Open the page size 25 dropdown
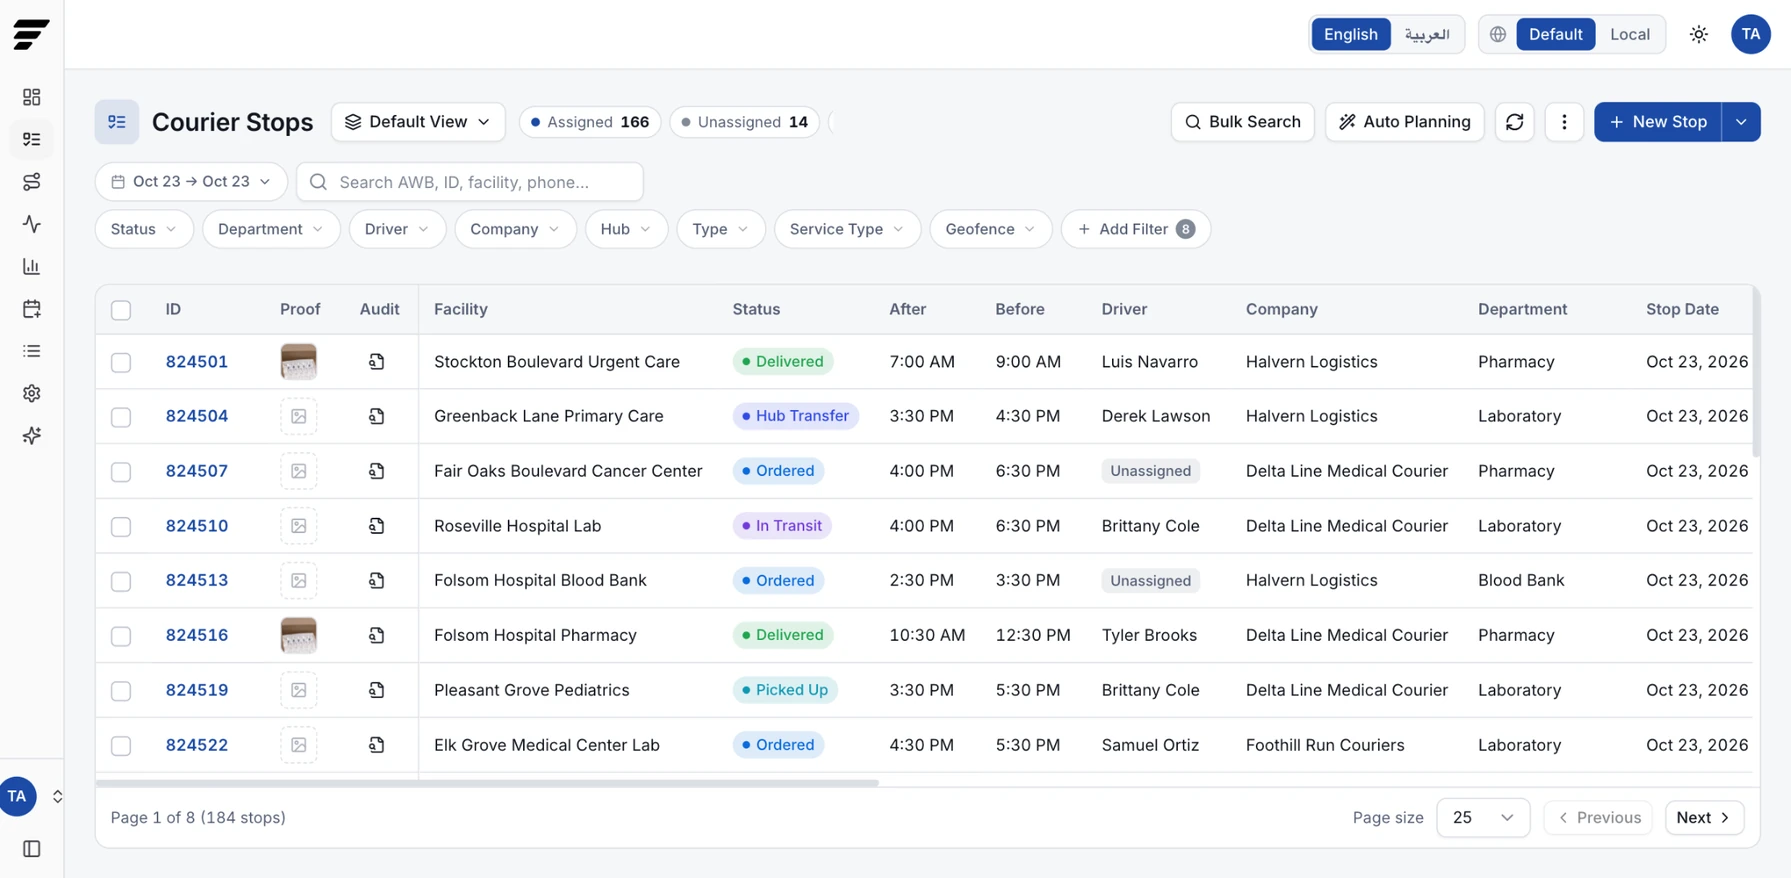The width and height of the screenshot is (1791, 878). click(x=1483, y=818)
